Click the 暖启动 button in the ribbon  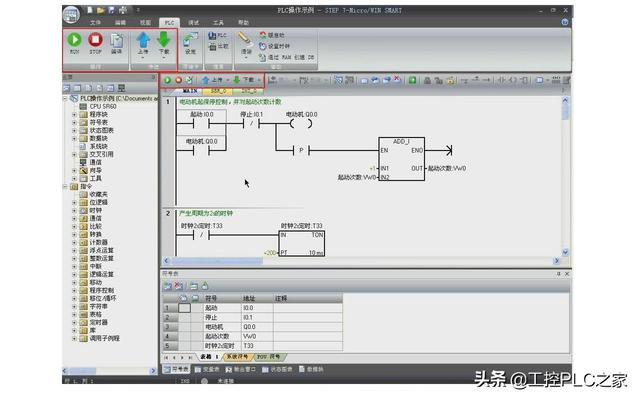(272, 35)
